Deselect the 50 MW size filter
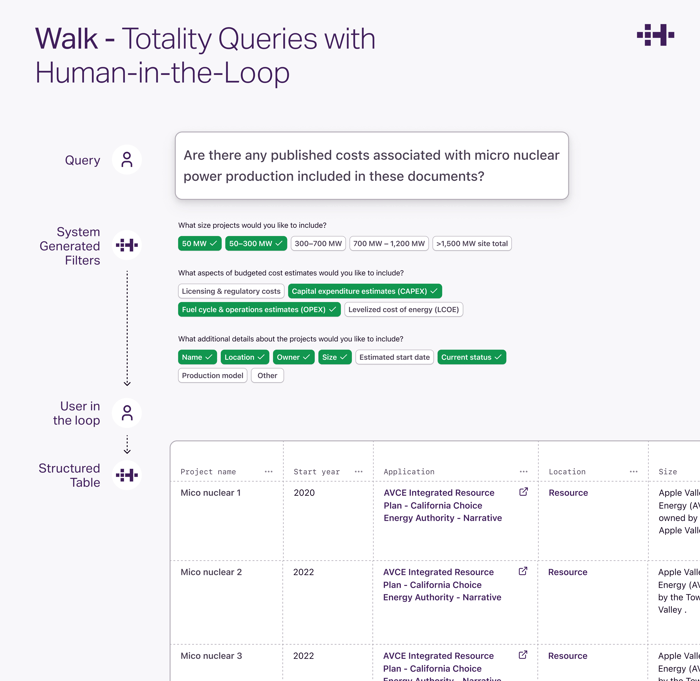700x681 pixels. point(199,243)
